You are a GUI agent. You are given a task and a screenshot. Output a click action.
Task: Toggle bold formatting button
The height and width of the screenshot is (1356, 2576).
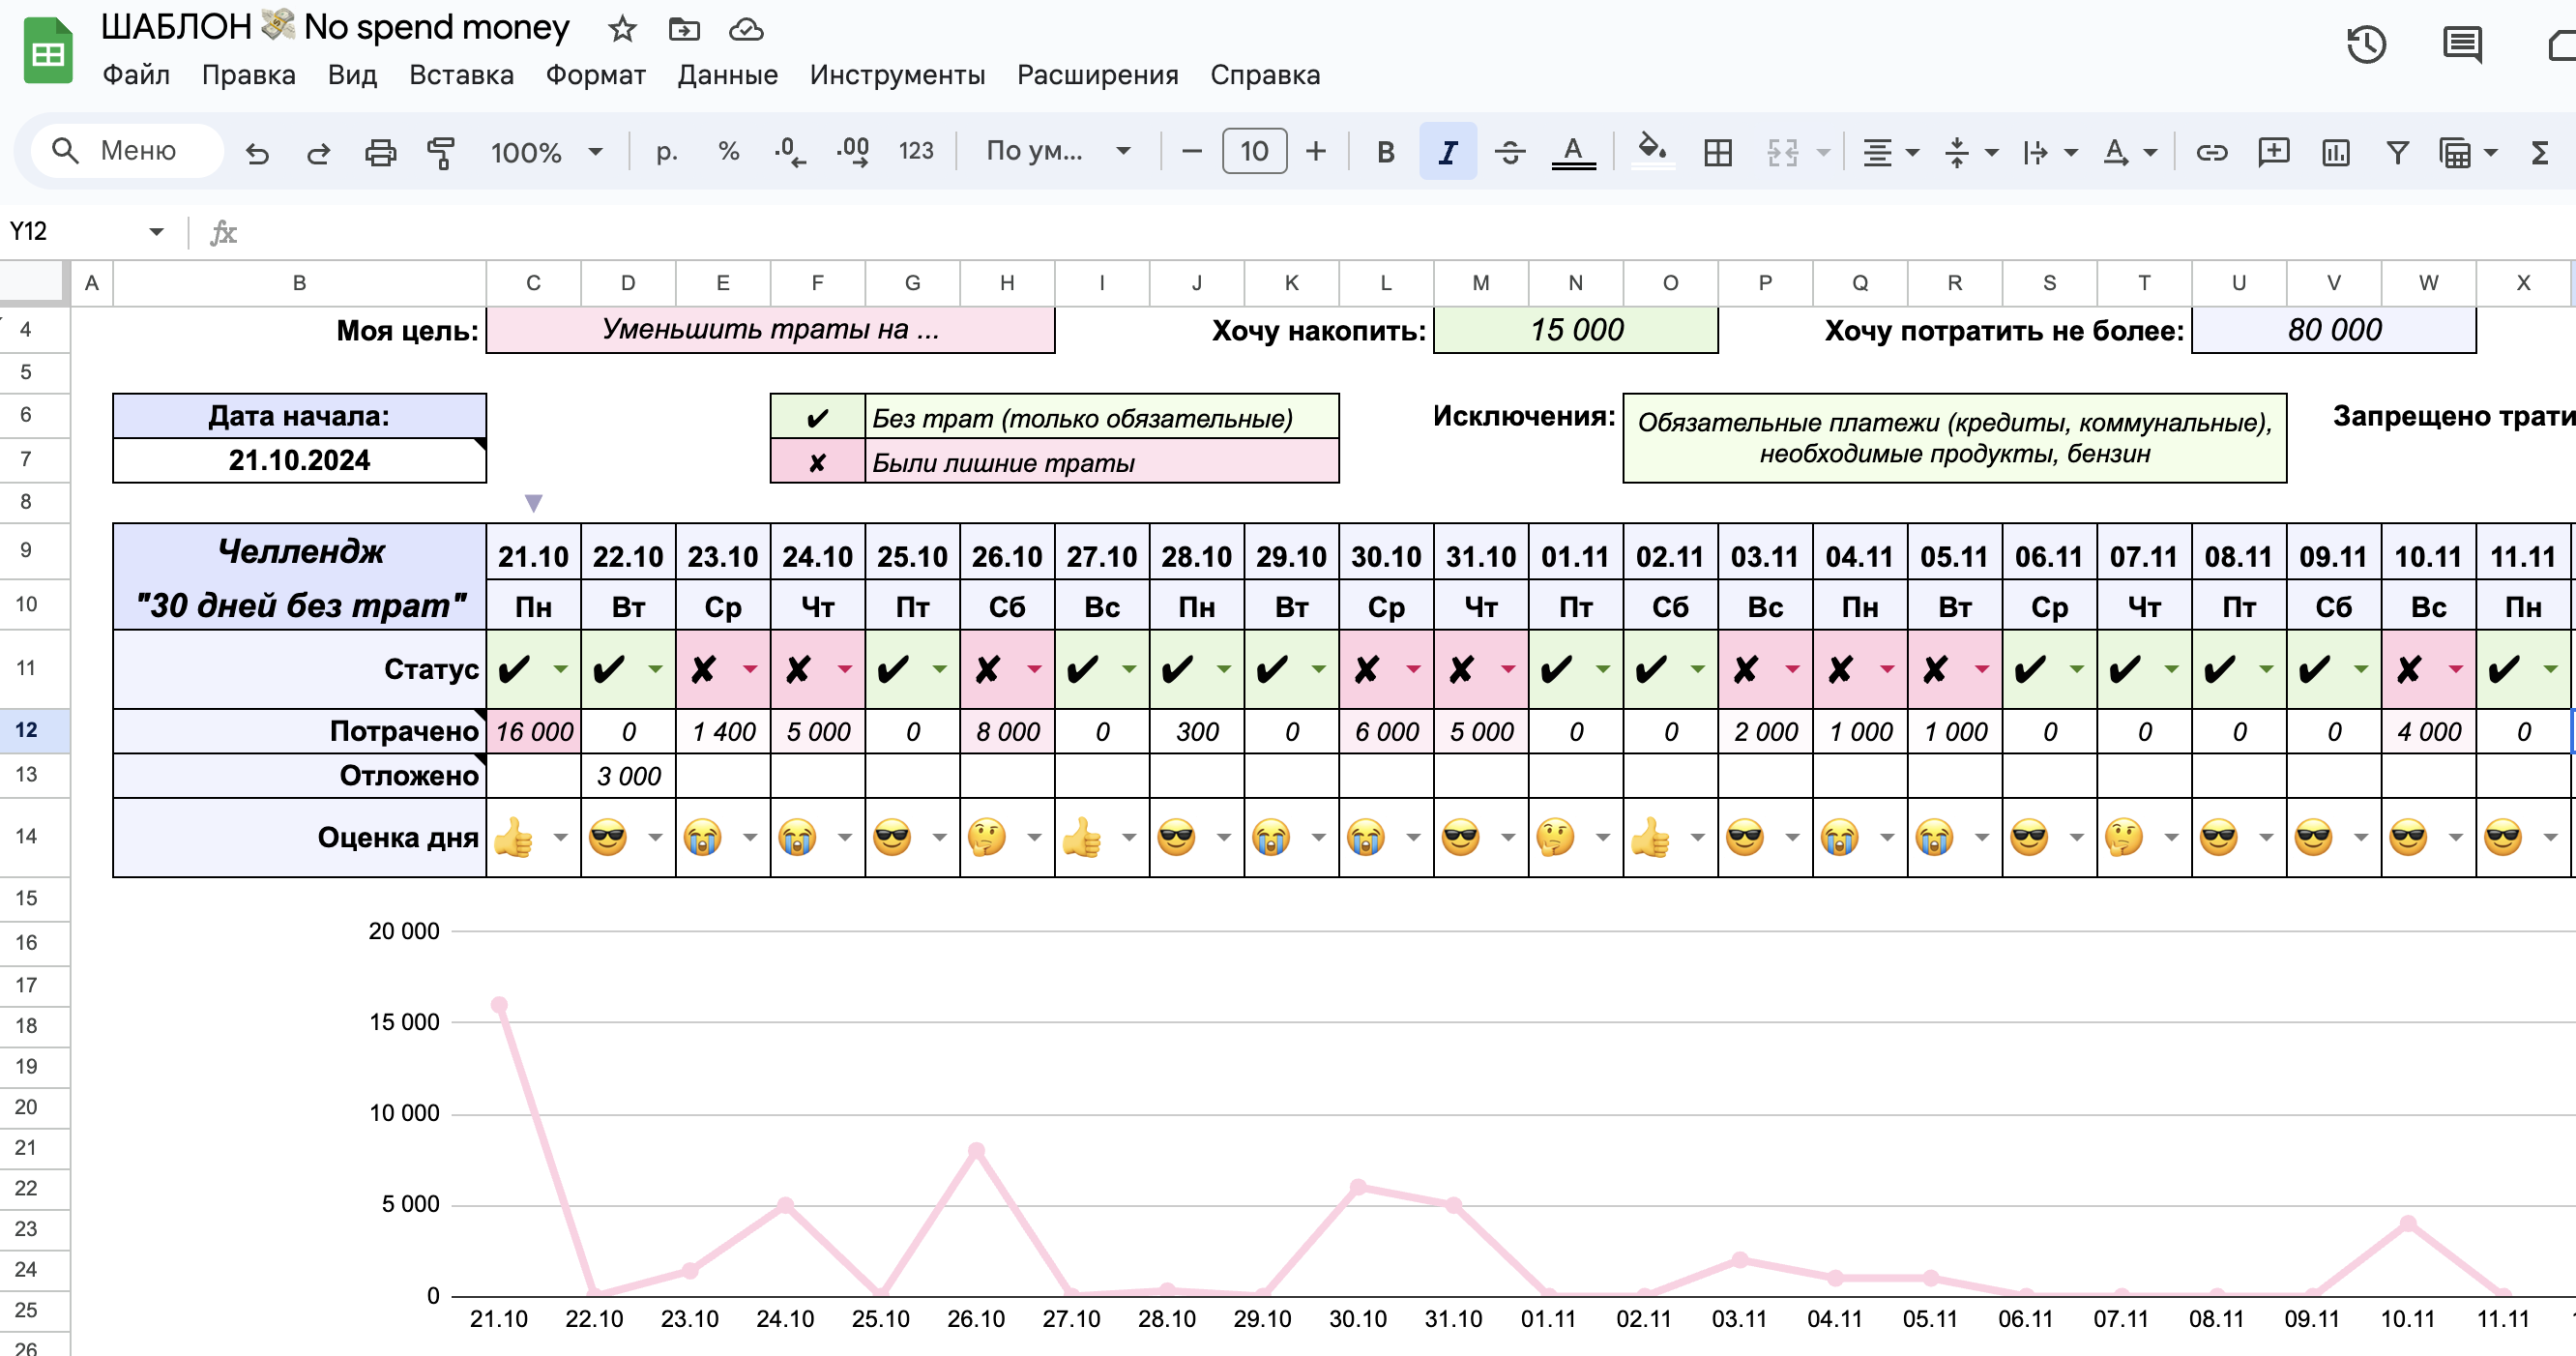click(1385, 152)
